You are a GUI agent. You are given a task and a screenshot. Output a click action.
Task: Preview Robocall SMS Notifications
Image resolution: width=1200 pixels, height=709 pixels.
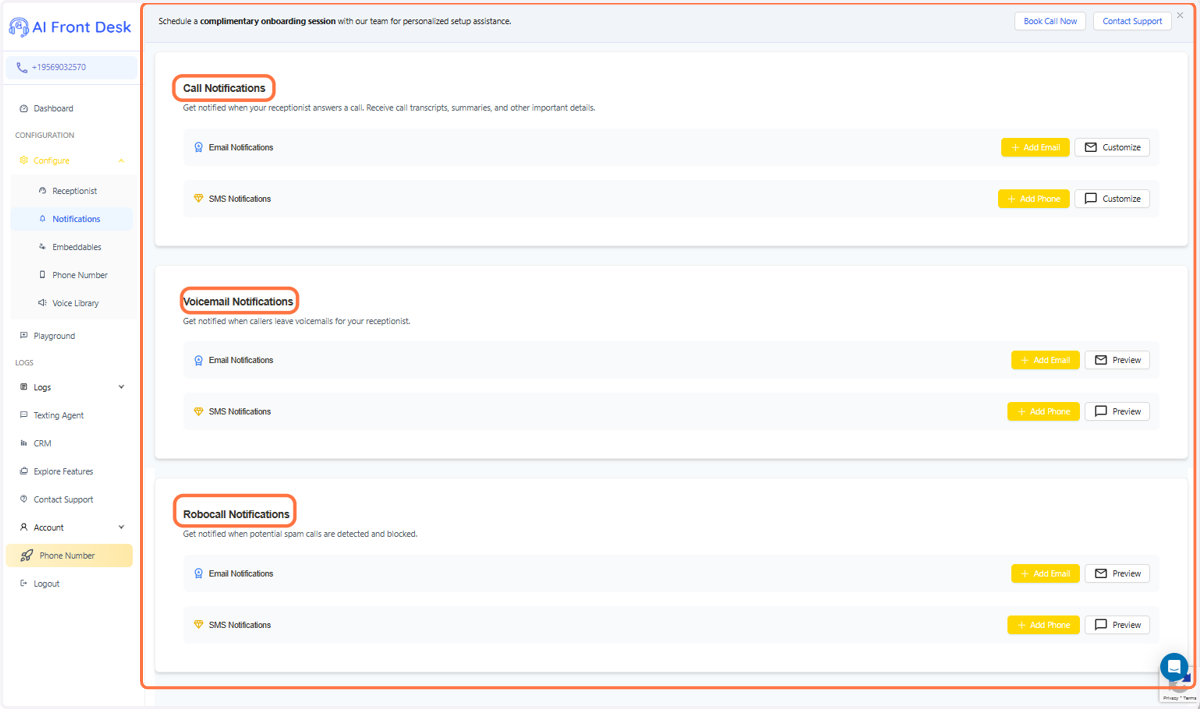click(1117, 625)
